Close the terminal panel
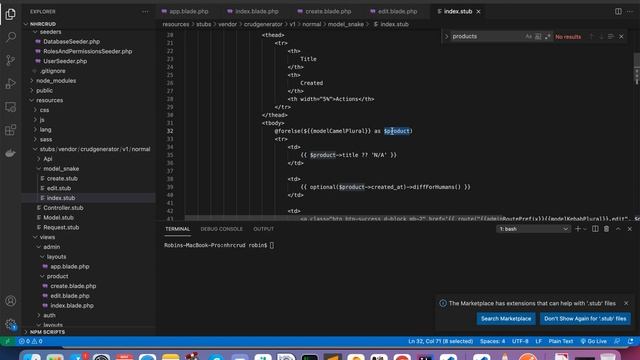The height and width of the screenshot is (360, 640). pos(629,229)
